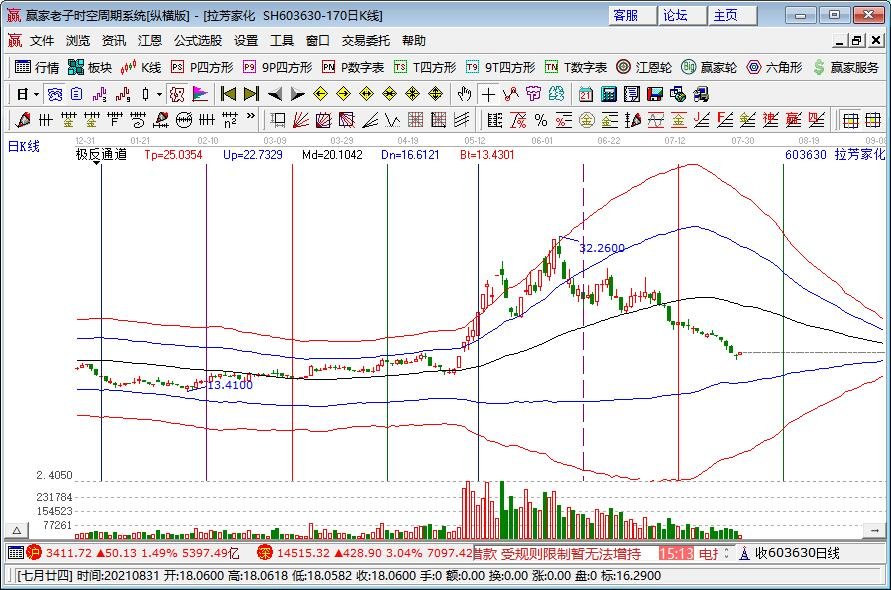
Task: Click the up arrow left of volume panel
Action: click(x=16, y=529)
